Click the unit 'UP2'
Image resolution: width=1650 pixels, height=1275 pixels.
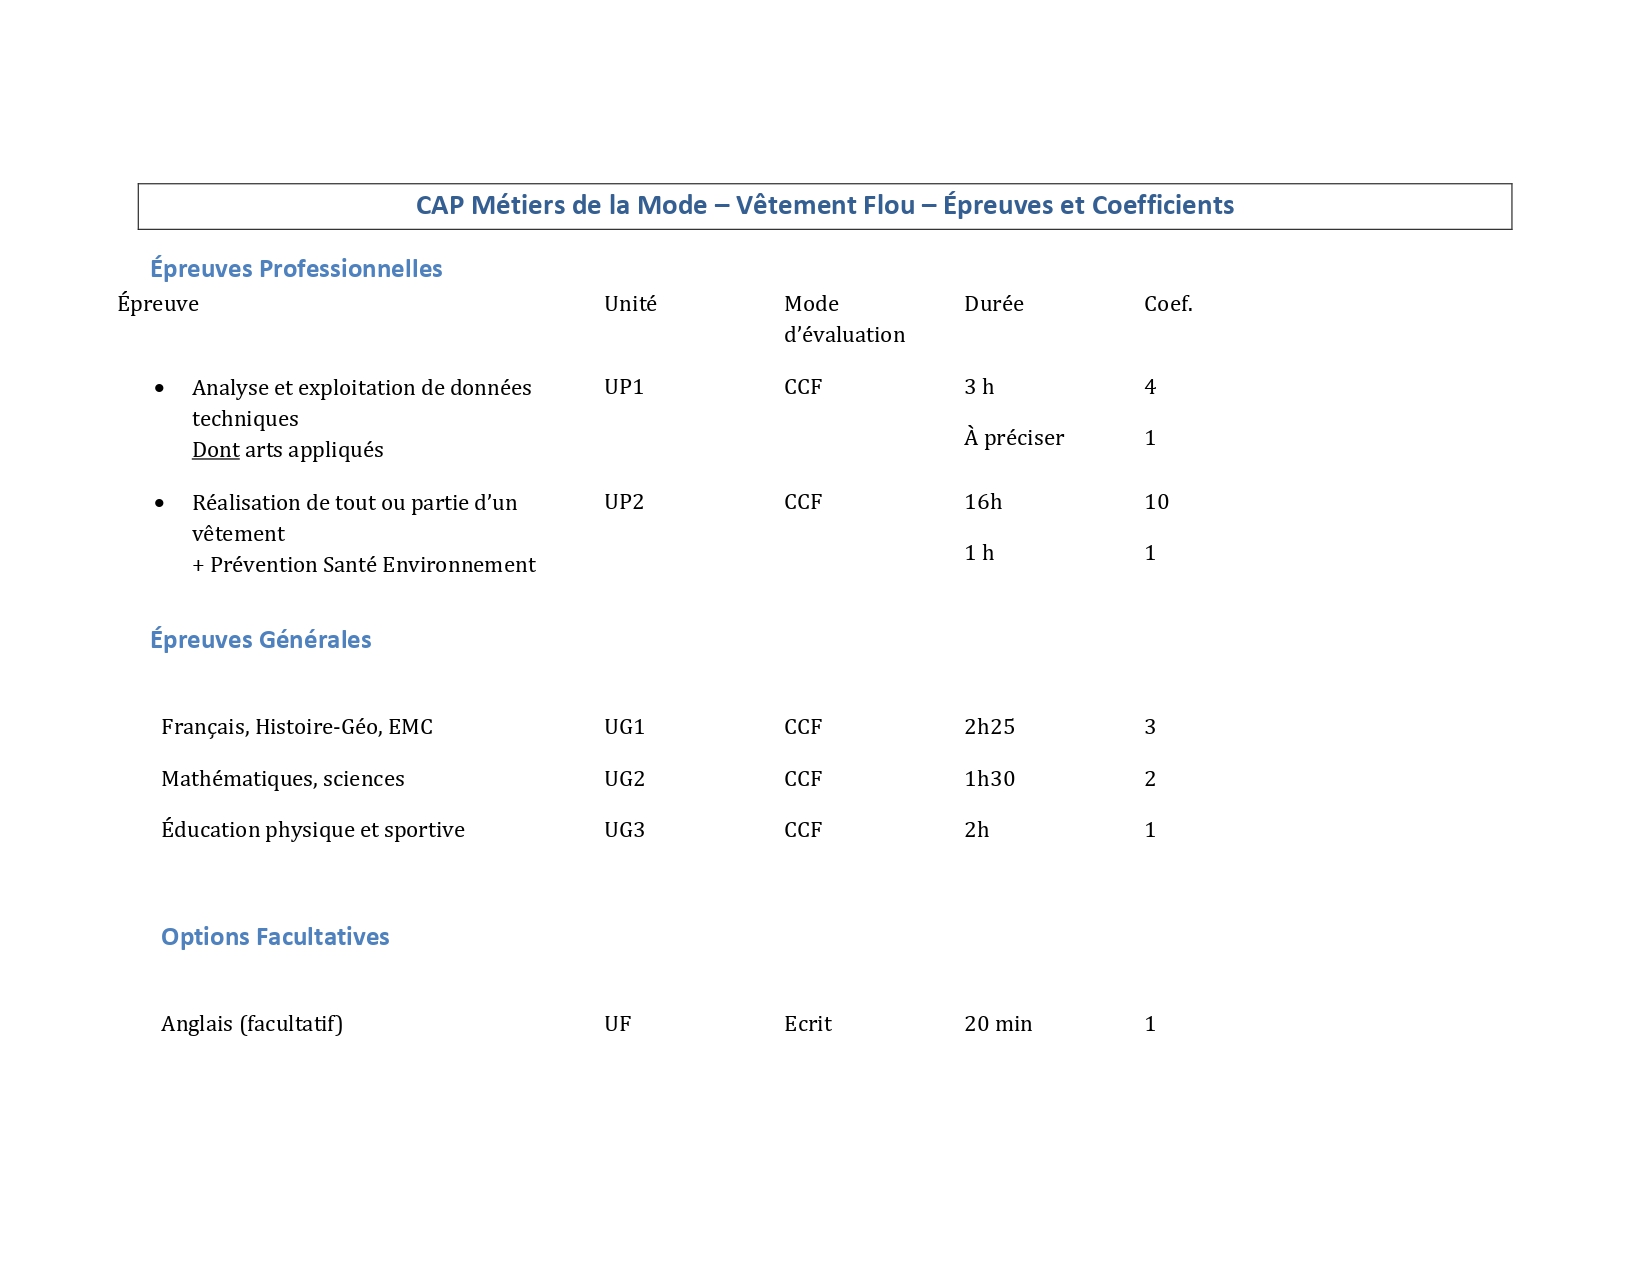coord(624,502)
